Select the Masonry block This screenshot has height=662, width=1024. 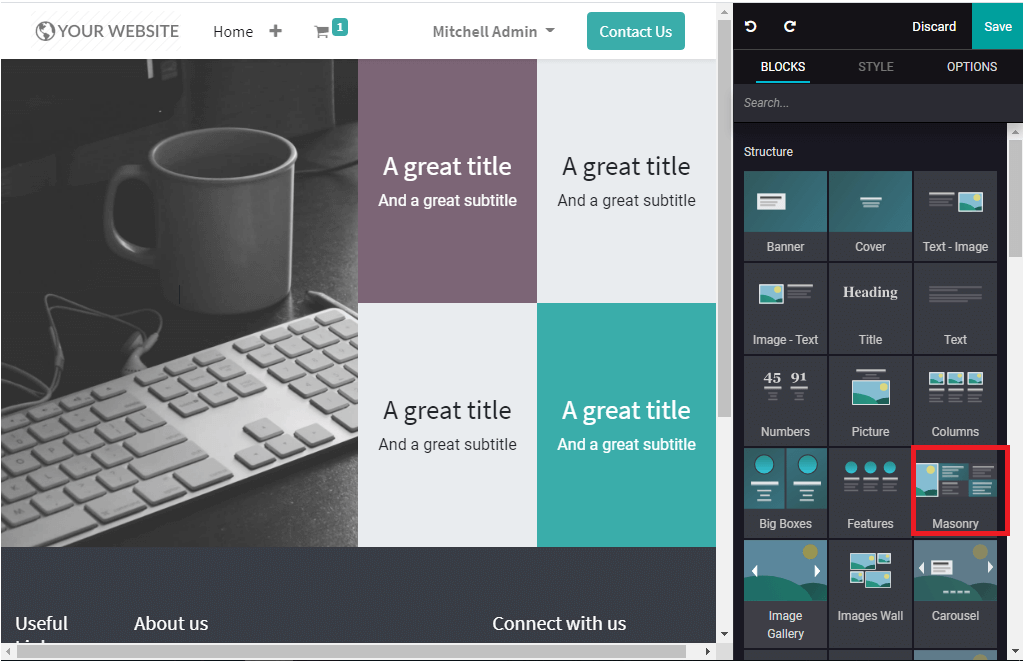point(955,492)
